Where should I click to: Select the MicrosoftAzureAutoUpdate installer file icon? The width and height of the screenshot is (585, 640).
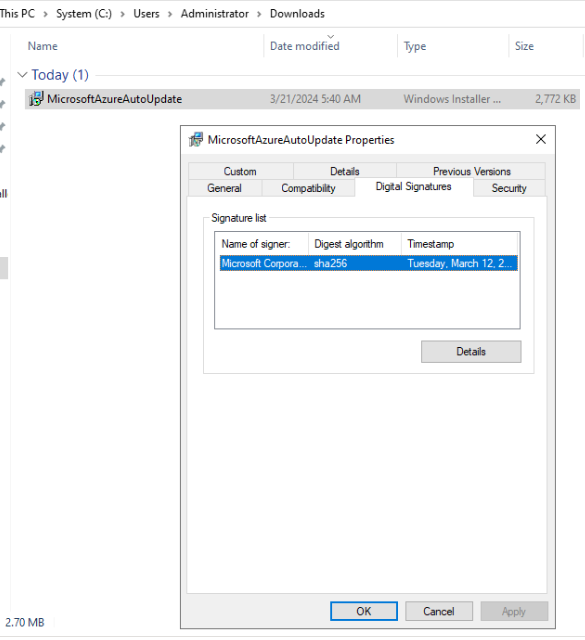(x=36, y=99)
